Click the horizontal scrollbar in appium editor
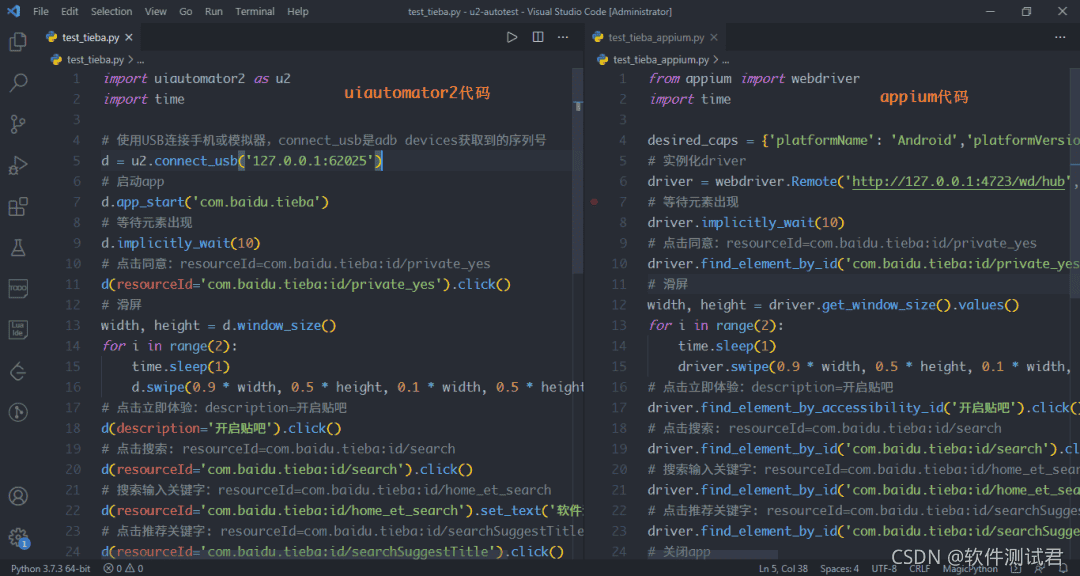This screenshot has width=1080, height=576. click(x=712, y=554)
